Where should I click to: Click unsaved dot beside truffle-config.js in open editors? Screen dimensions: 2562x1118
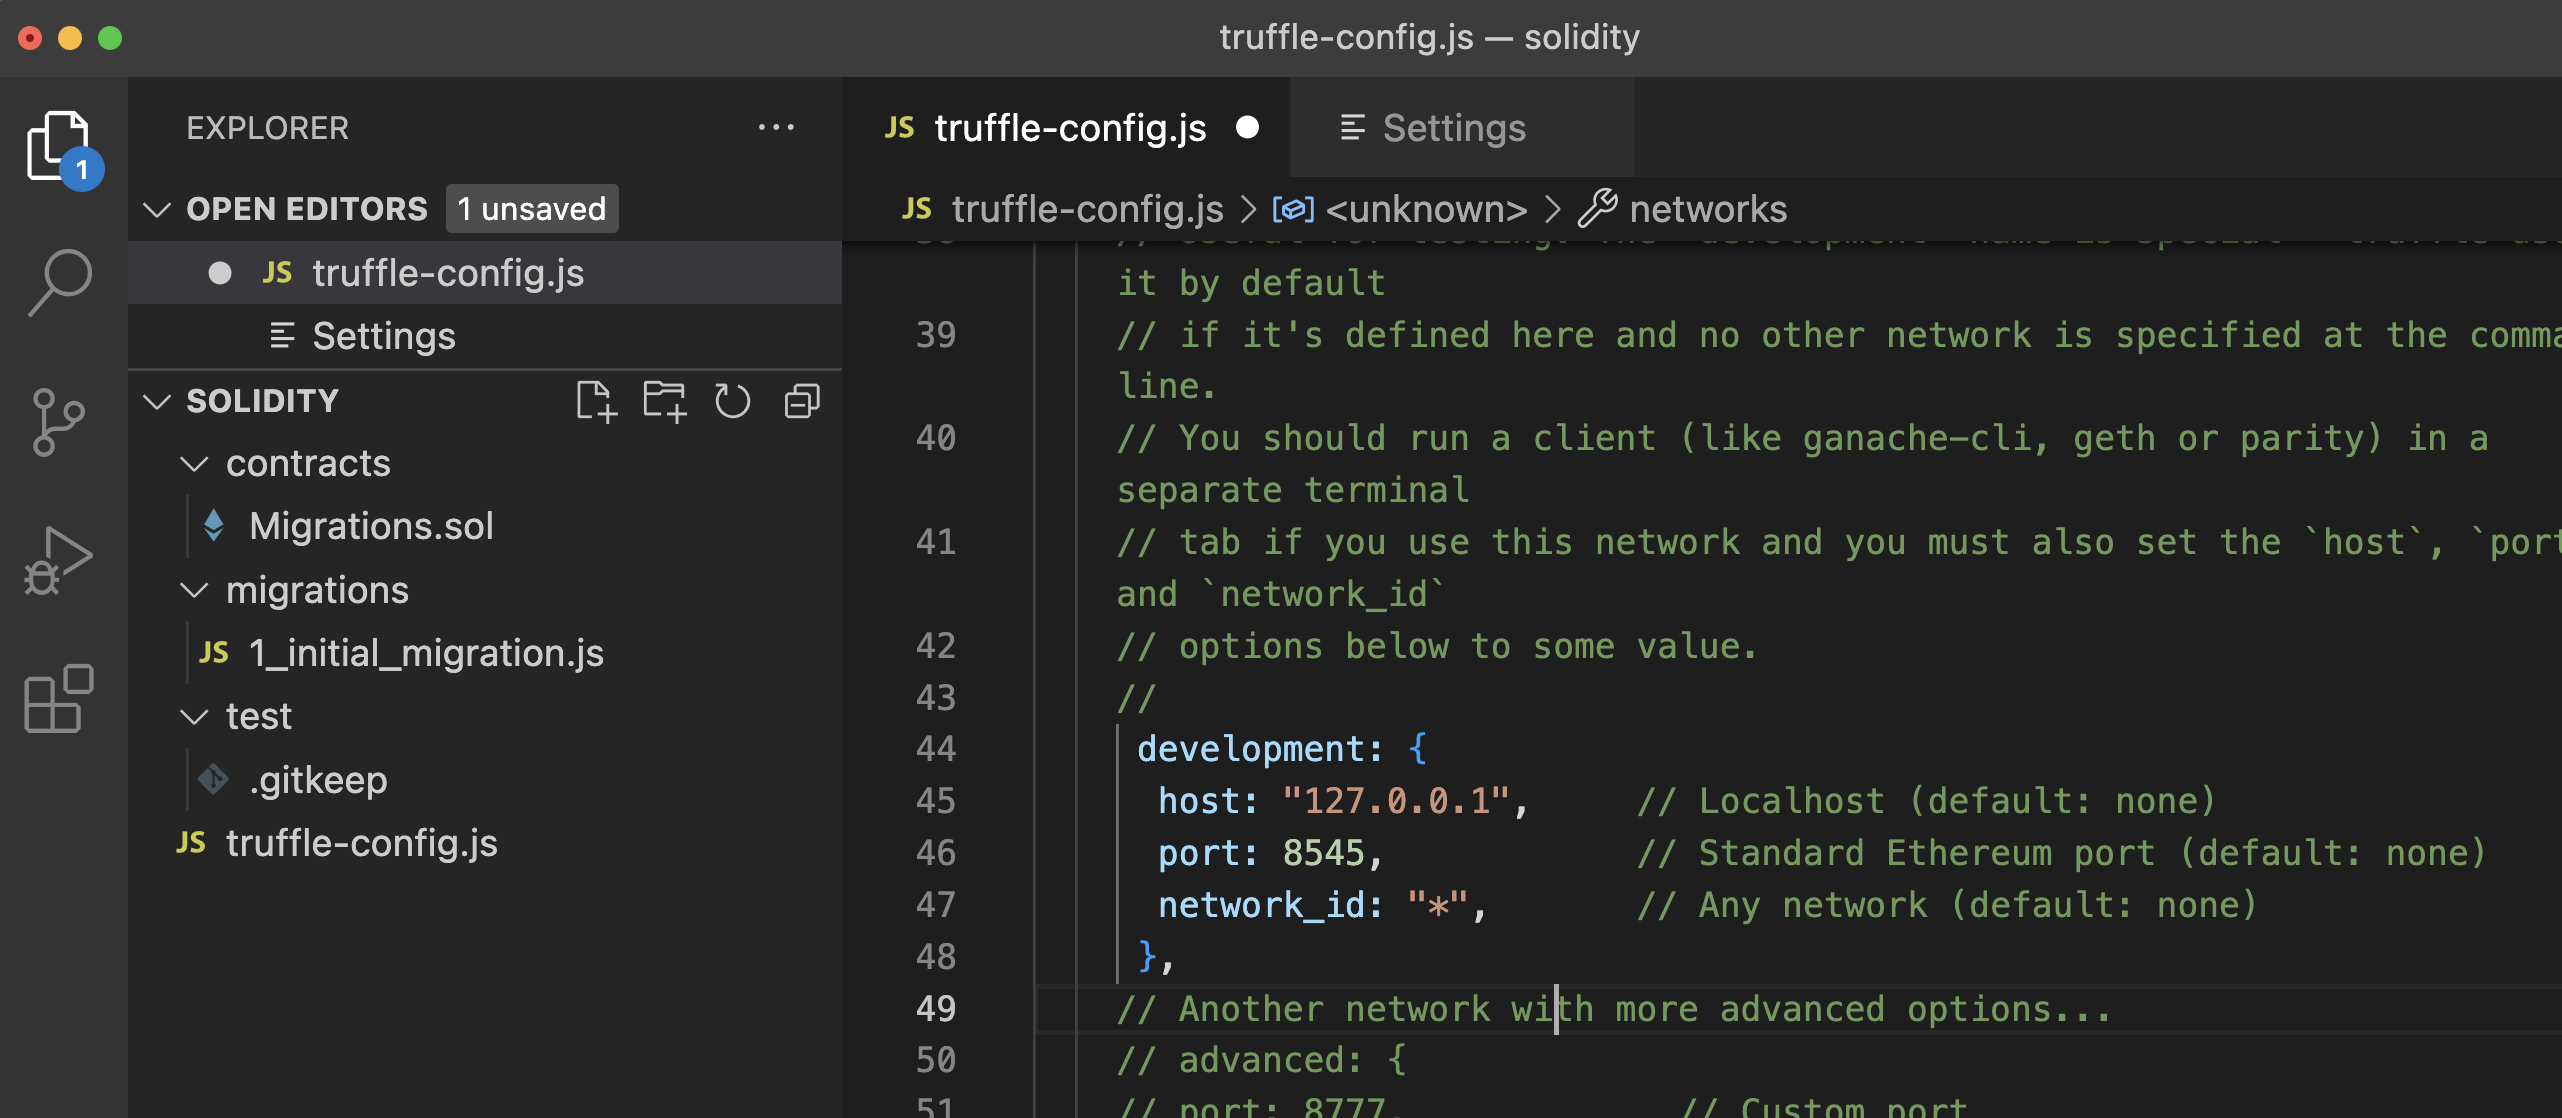tap(220, 273)
